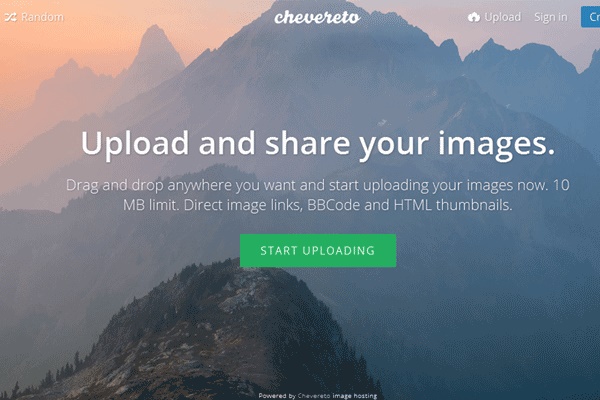The width and height of the screenshot is (600, 400).
Task: Click 'HTML thumbnails' in the description
Action: tap(453, 205)
